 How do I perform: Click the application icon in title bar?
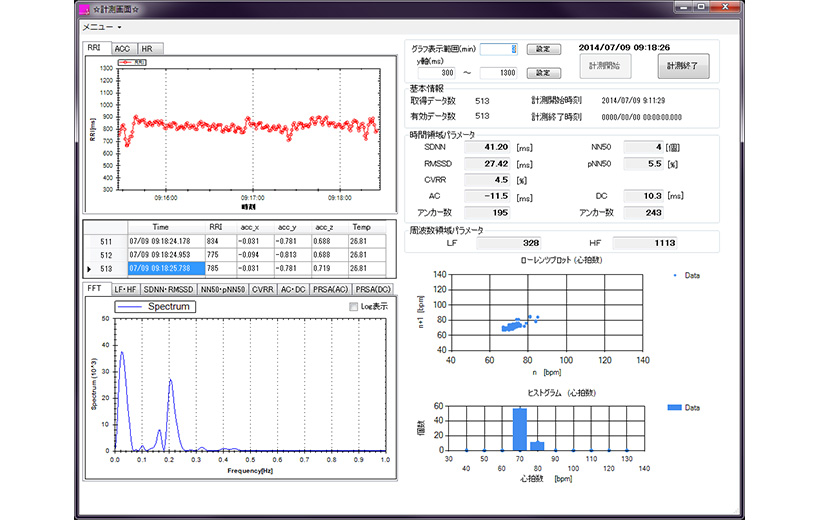(84, 9)
